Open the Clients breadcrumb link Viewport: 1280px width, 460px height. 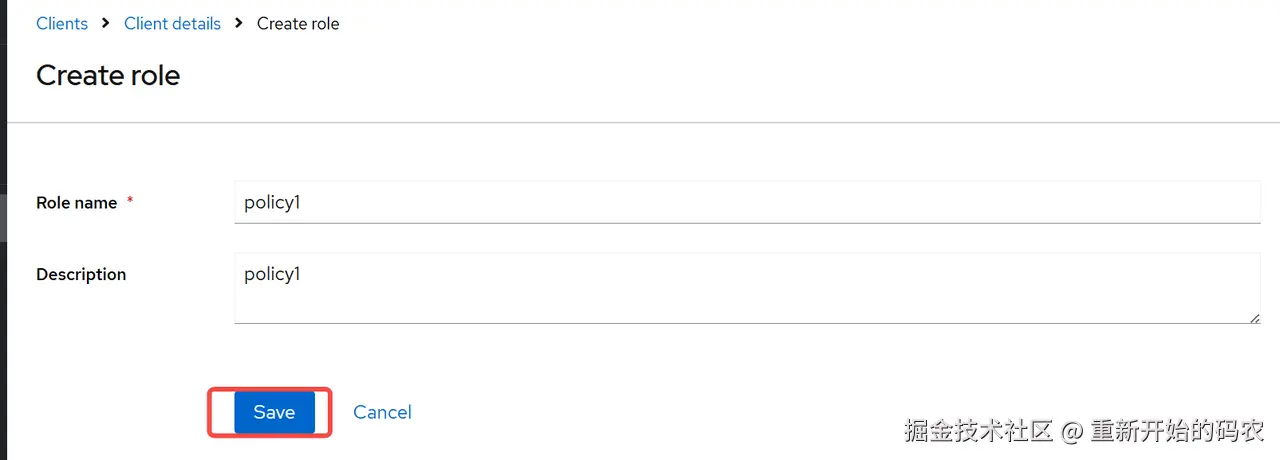62,23
